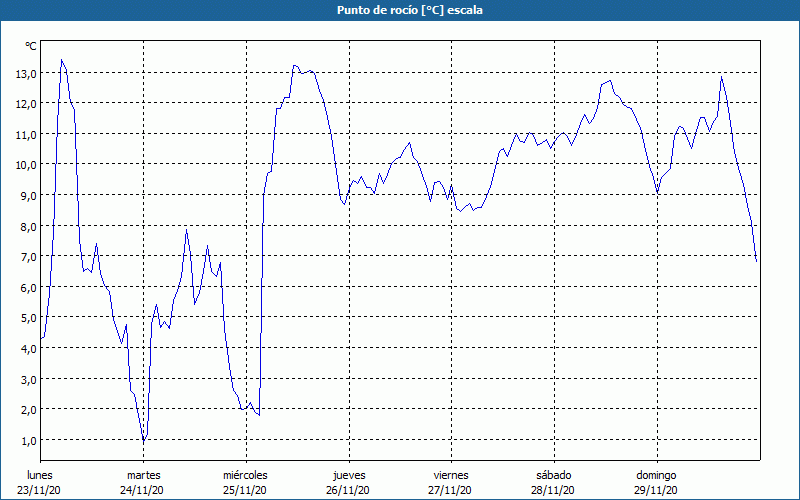Click the 2,0 y-axis value
This screenshot has width=800, height=500.
coord(29,410)
